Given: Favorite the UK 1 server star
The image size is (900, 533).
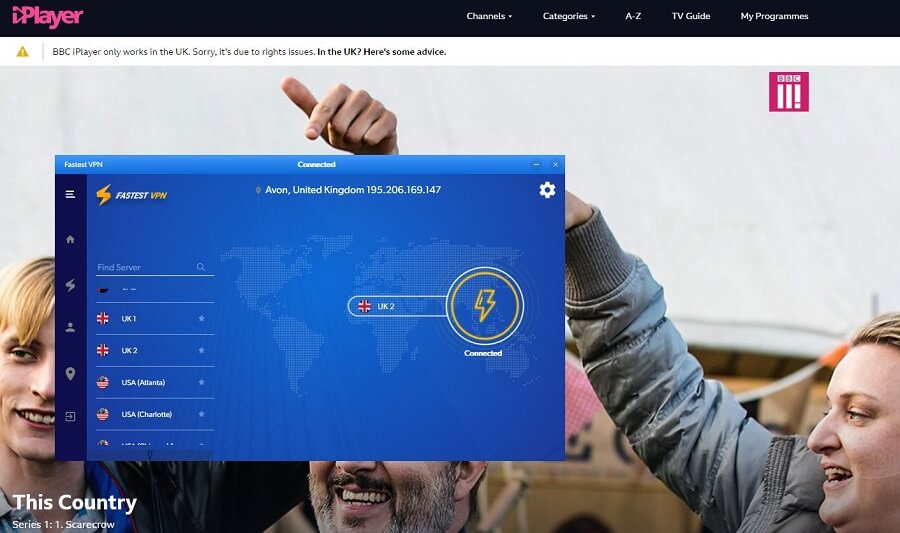Looking at the screenshot, I should coord(201,318).
